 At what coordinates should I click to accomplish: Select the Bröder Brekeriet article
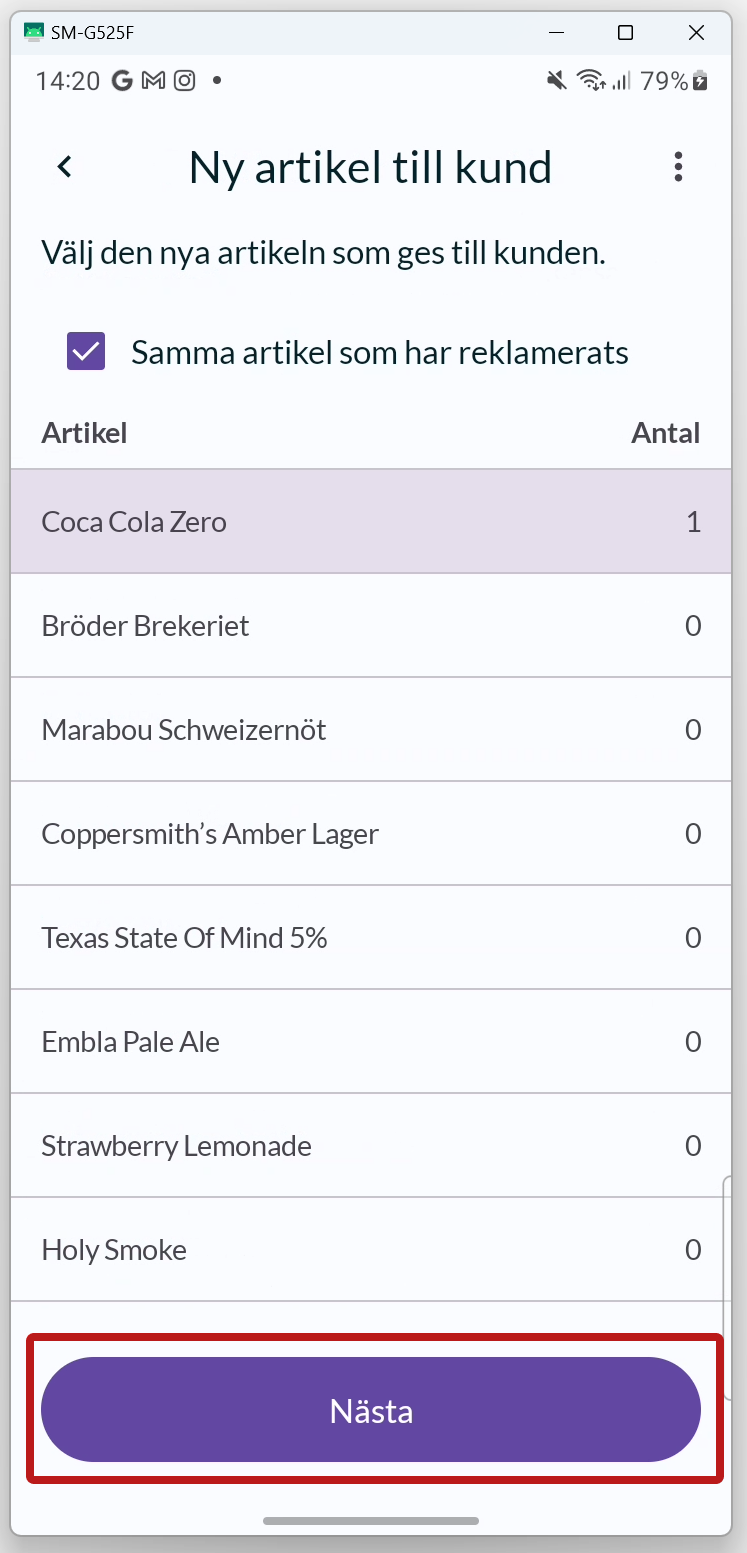pyautogui.click(x=371, y=626)
